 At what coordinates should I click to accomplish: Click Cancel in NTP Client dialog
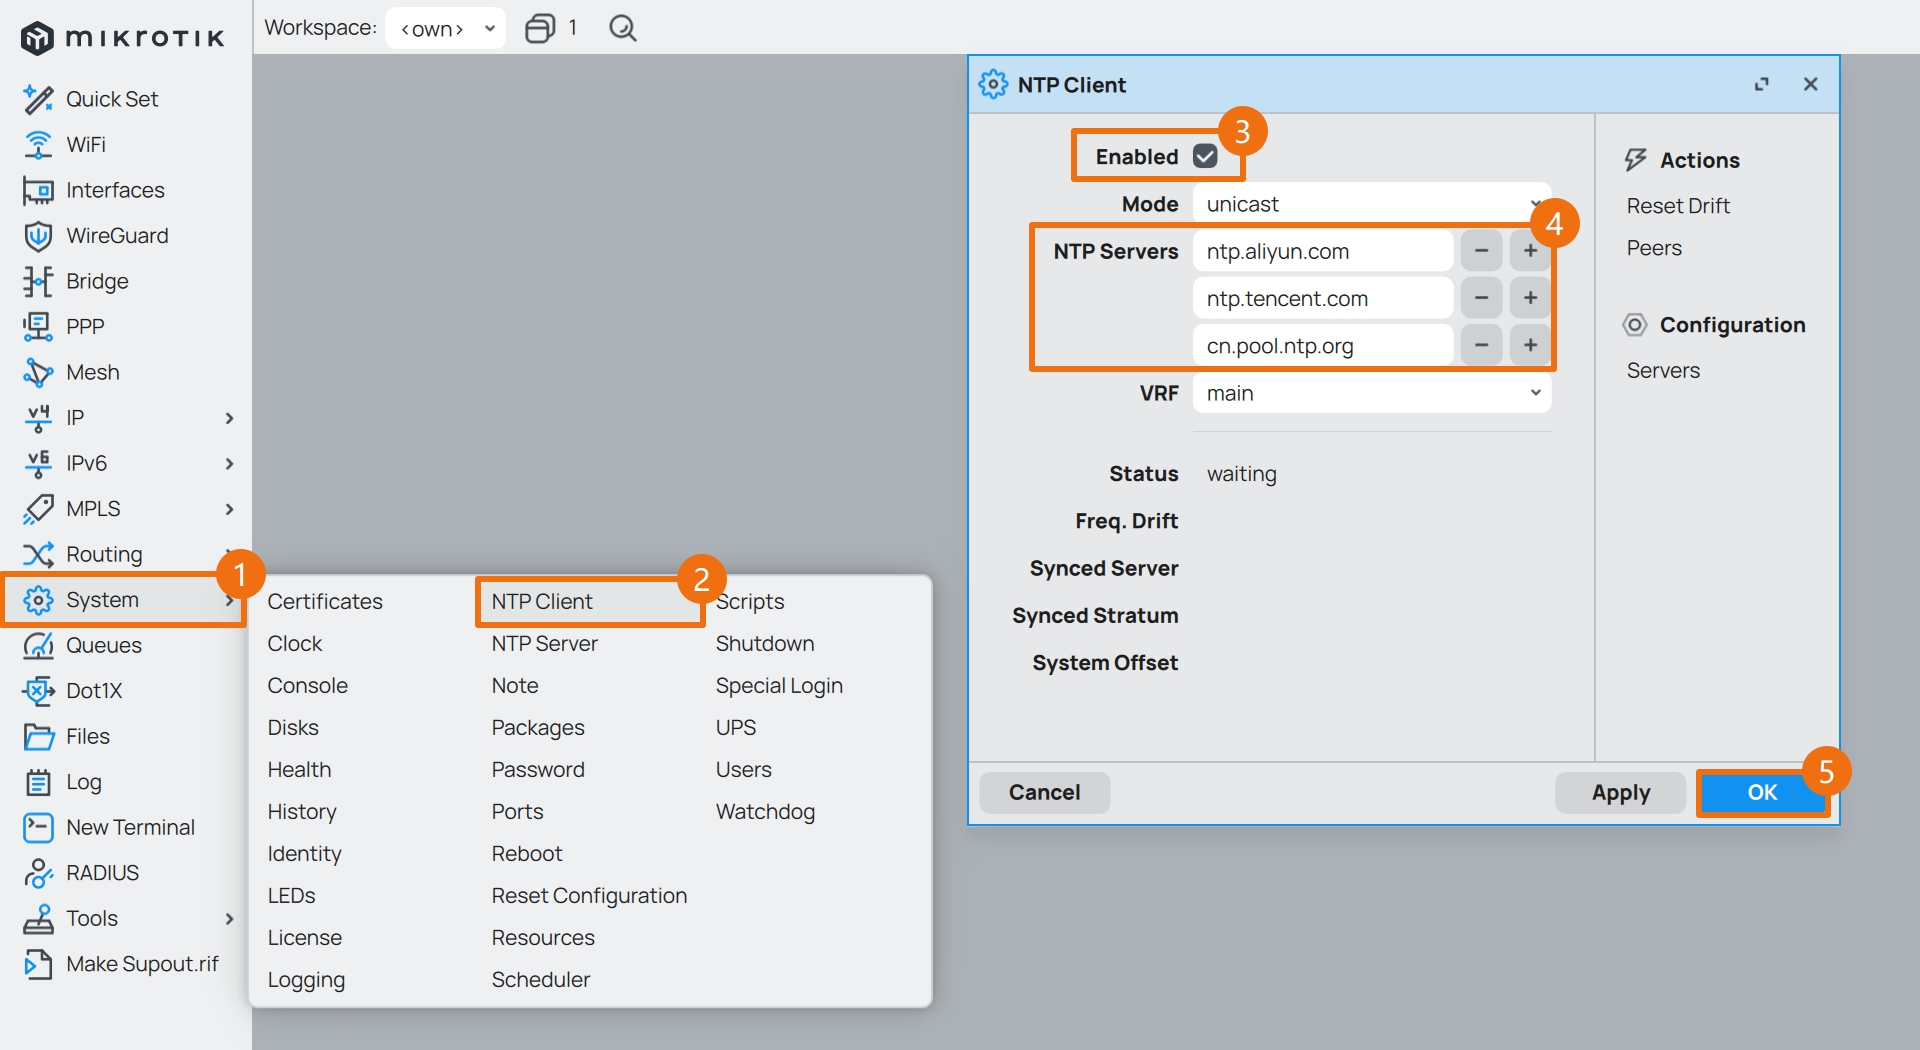(1044, 793)
